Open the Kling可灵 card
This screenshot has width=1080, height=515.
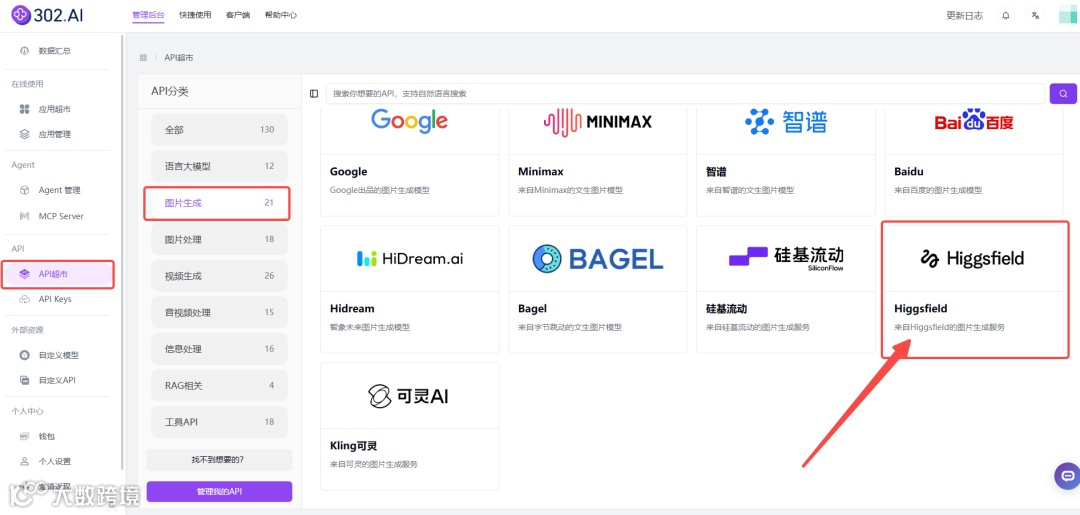pyautogui.click(x=410, y=426)
